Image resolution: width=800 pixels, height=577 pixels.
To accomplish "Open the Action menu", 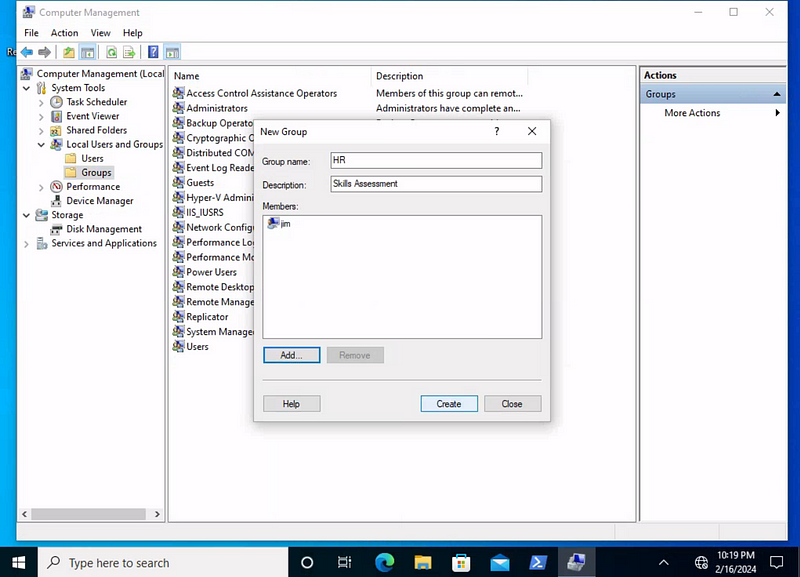I will pos(64,33).
